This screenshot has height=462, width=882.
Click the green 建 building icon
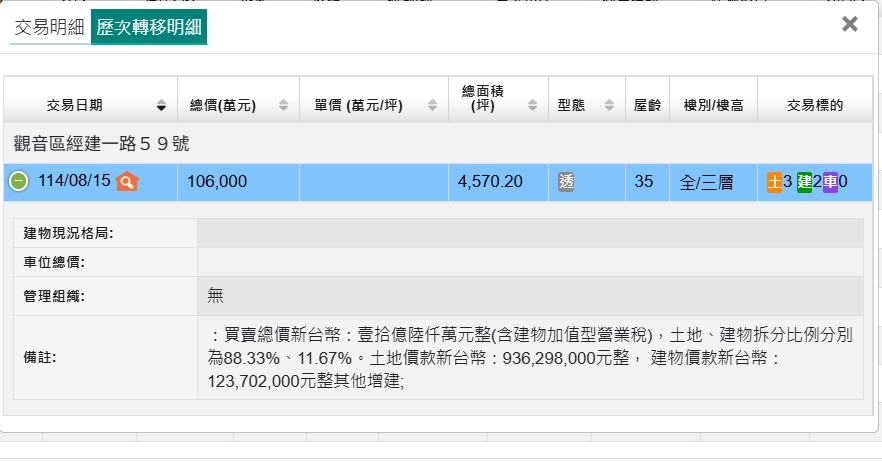click(x=804, y=182)
